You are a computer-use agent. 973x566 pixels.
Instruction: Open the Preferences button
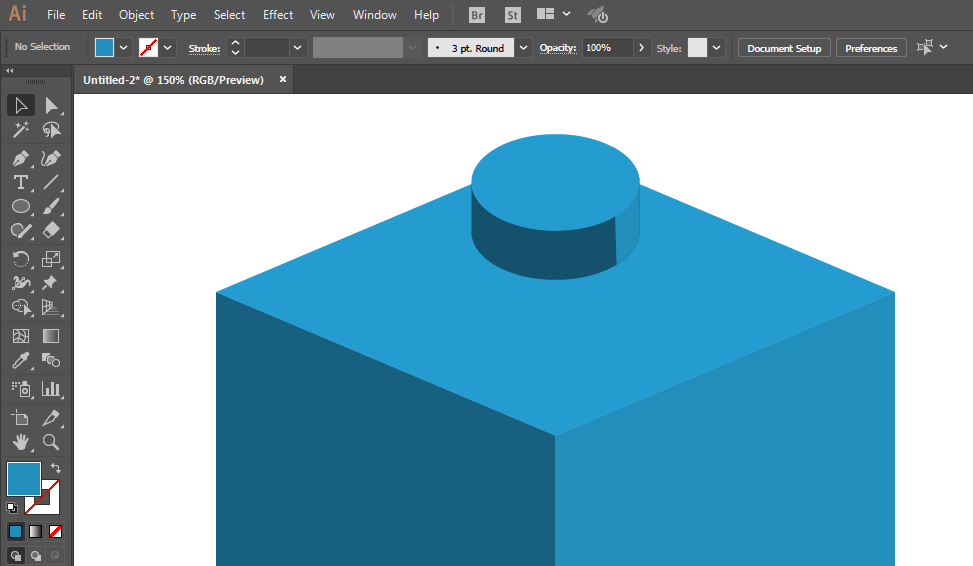871,48
